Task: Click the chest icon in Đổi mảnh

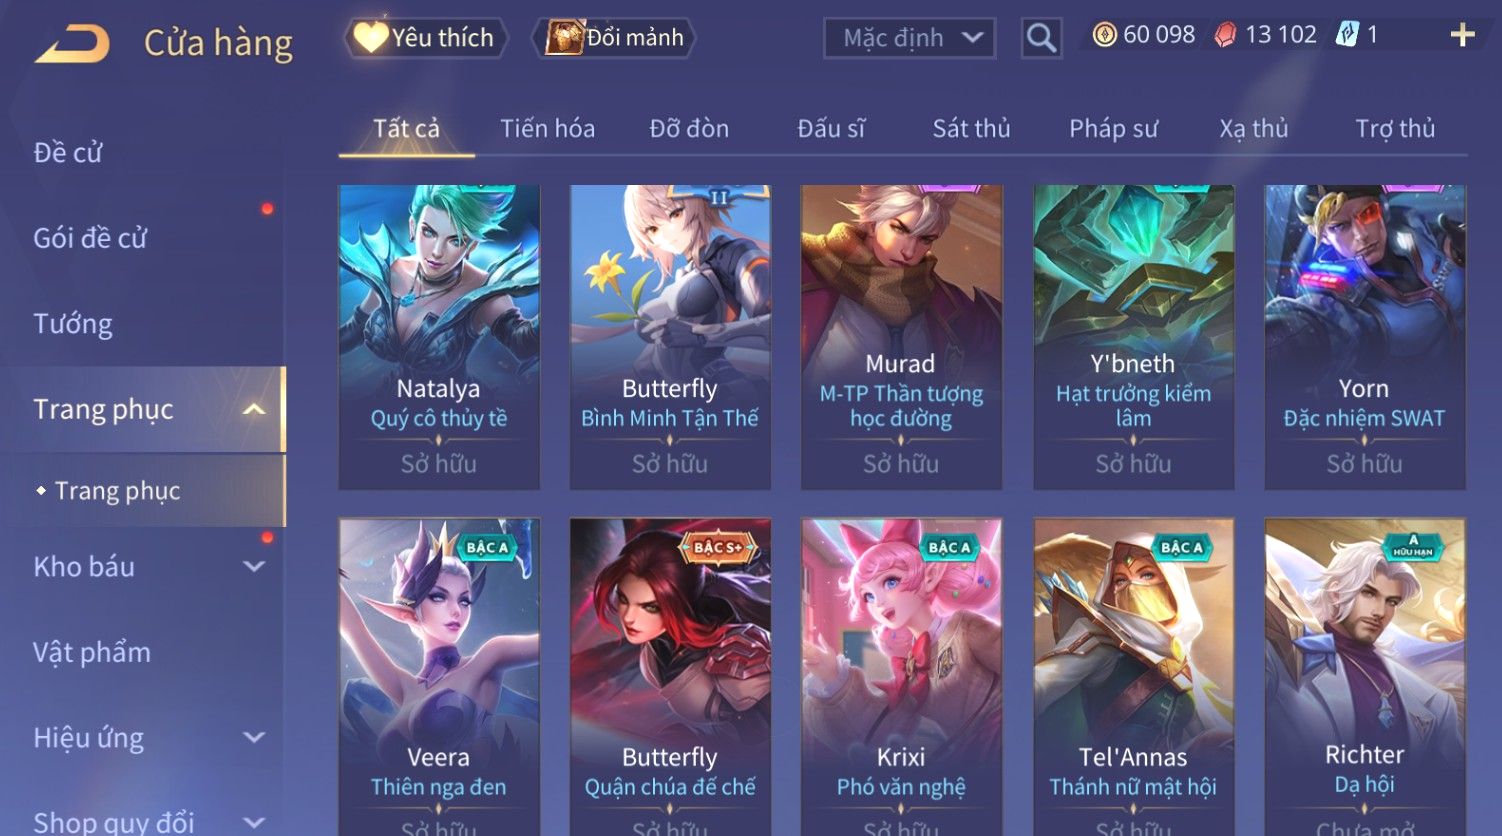Action: pos(564,38)
